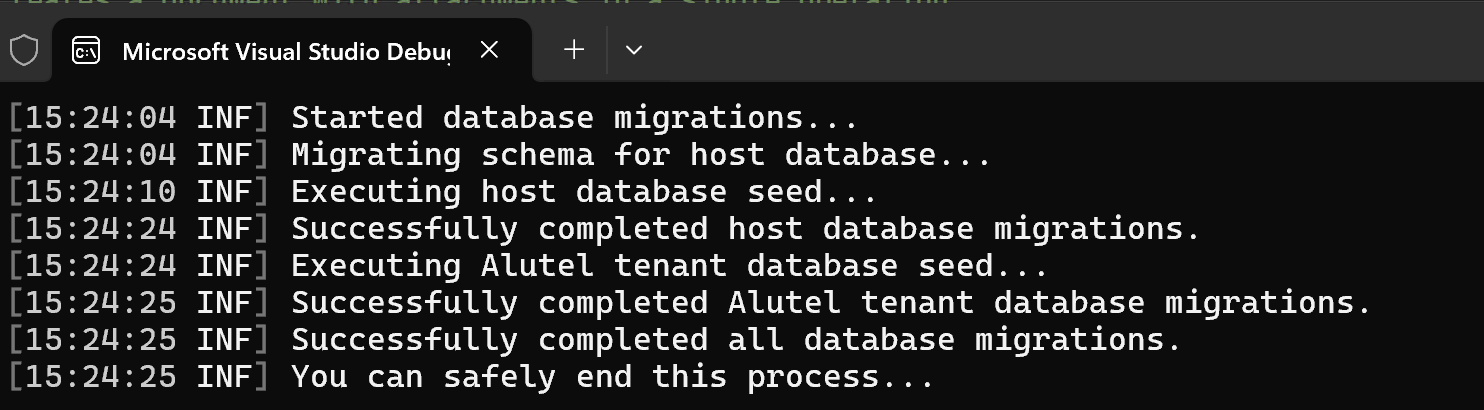Click the "Executing host database seed..." log line

click(584, 192)
